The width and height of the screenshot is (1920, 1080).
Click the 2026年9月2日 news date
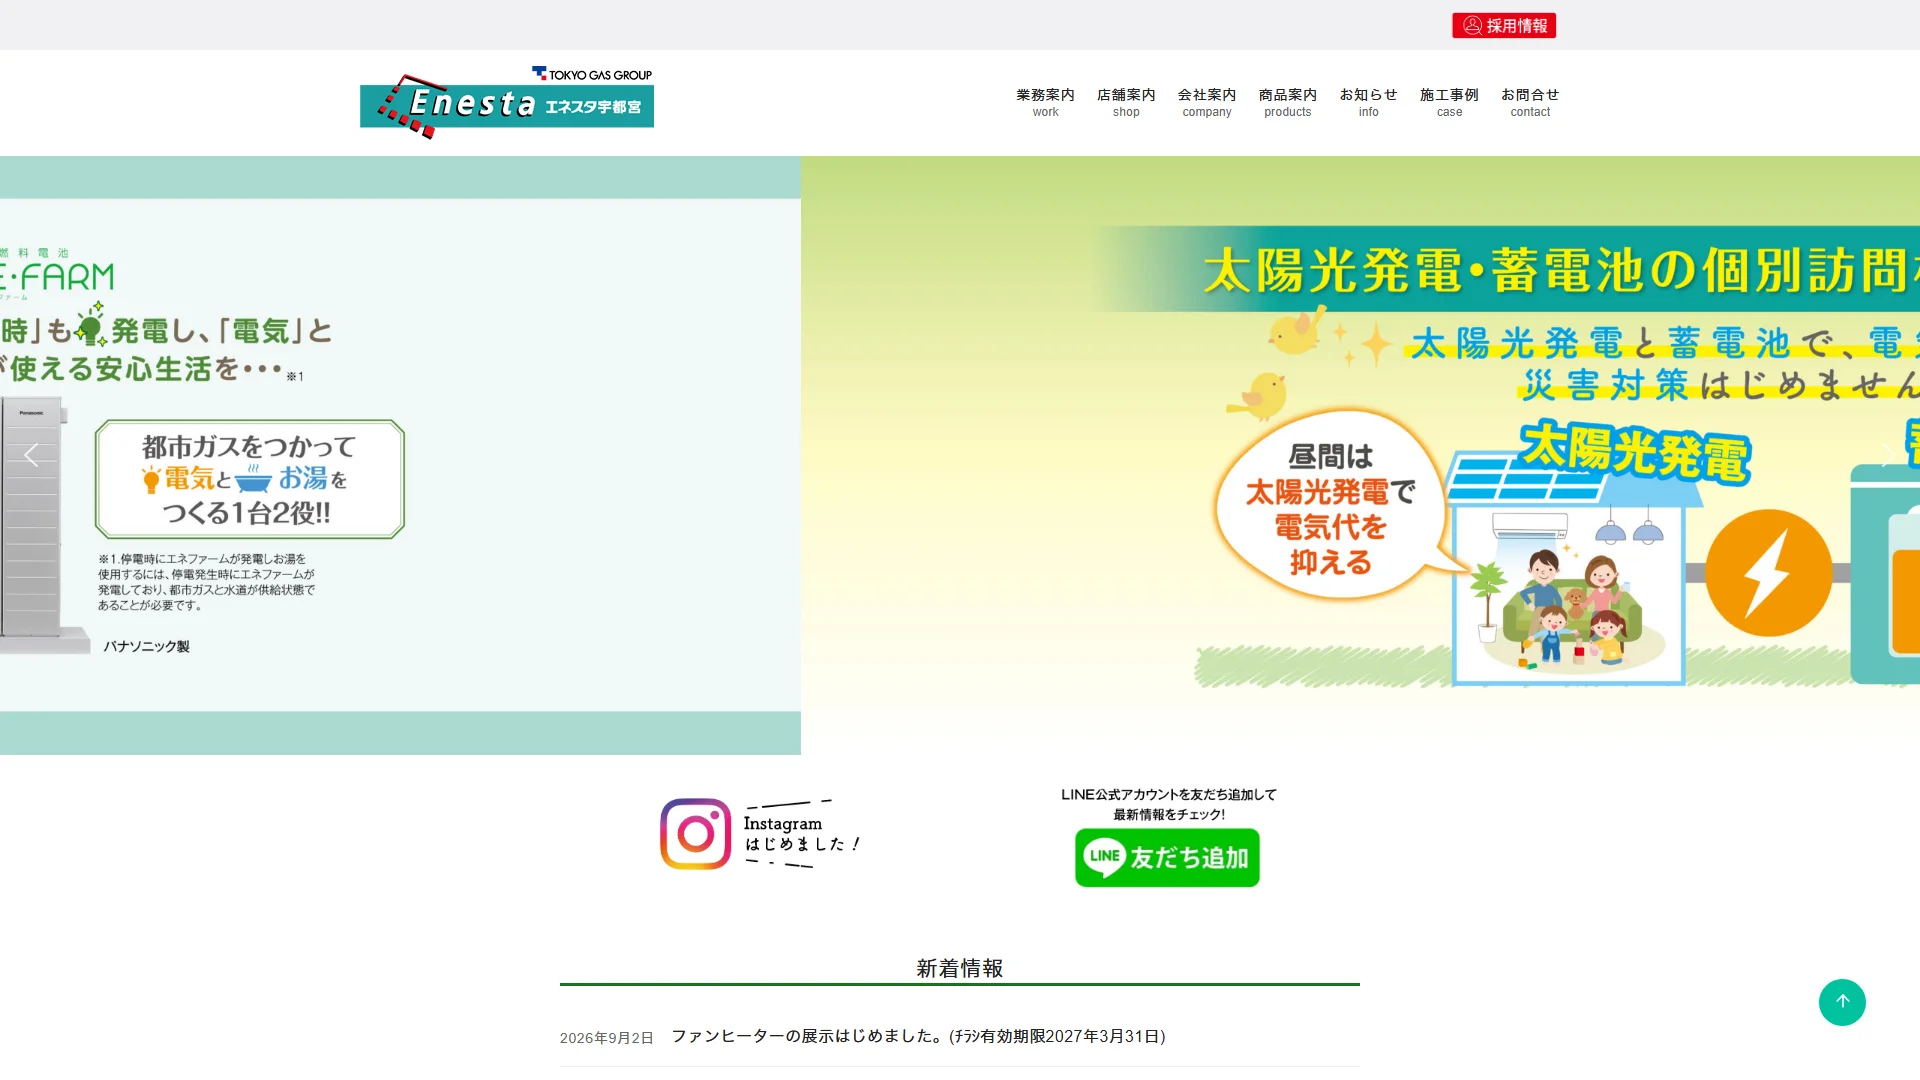tap(606, 1038)
